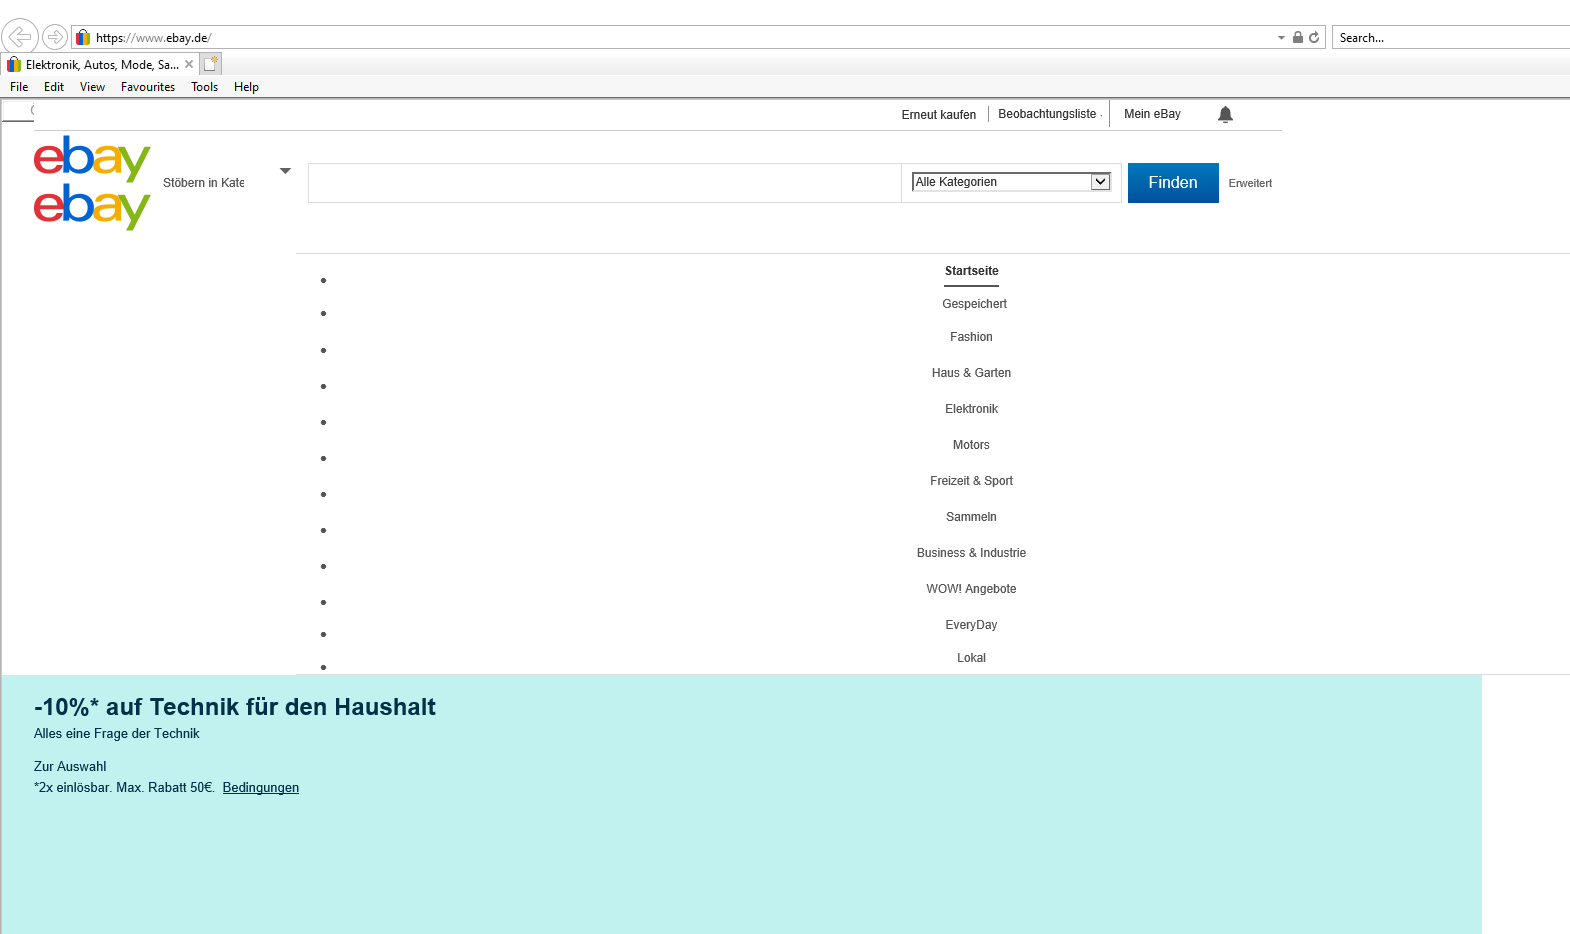Open the Elektronik category
Viewport: 1570px width, 934px height.
(971, 409)
